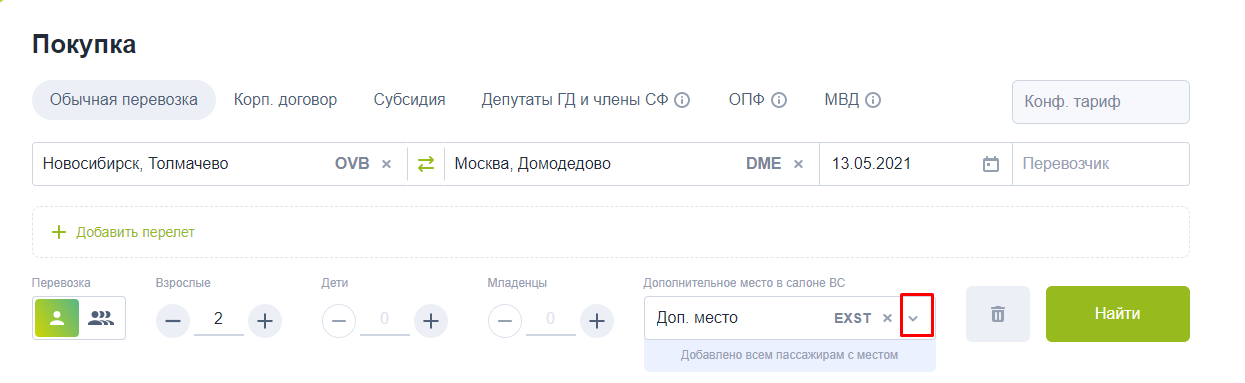The image size is (1245, 383).
Task: Show info icon next to ОПФ
Action: (779, 100)
